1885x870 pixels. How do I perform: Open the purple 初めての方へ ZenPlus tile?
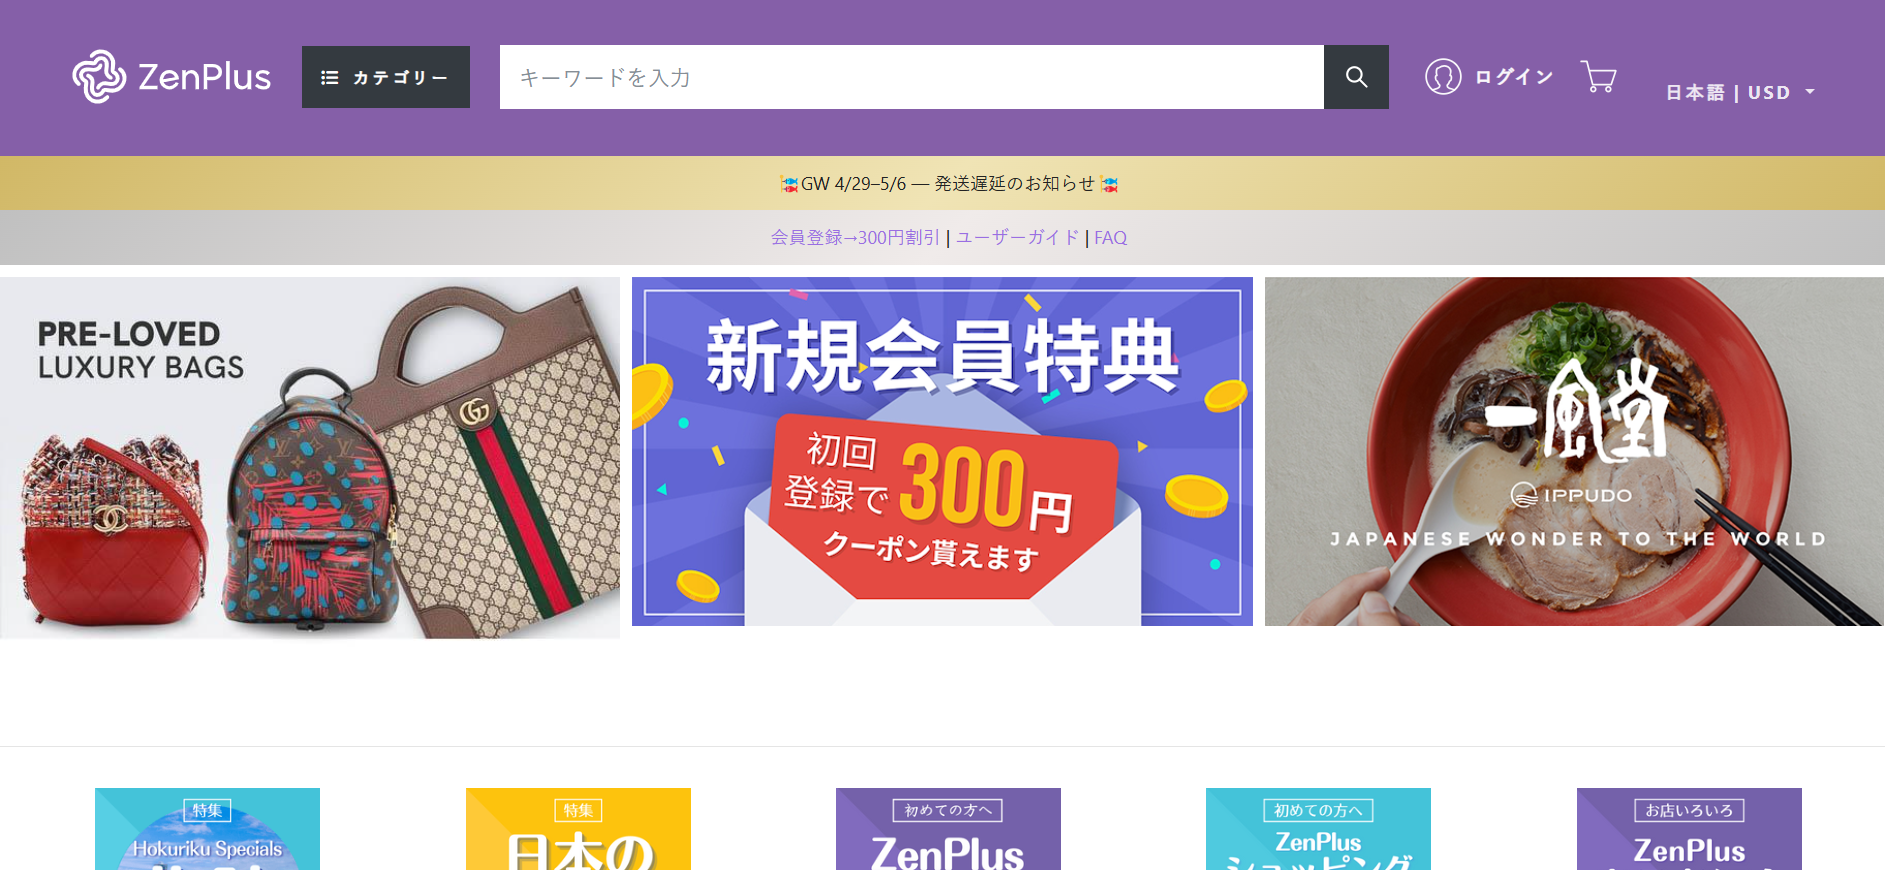click(x=948, y=829)
